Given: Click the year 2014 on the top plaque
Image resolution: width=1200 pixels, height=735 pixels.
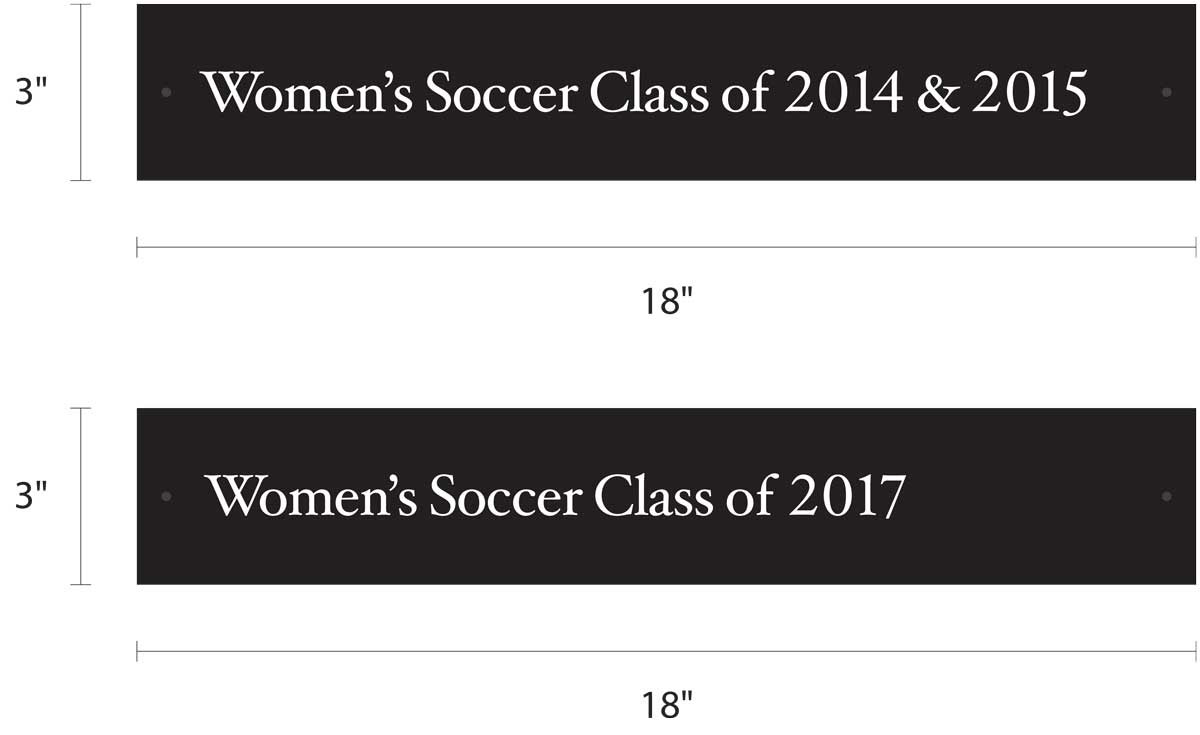Looking at the screenshot, I should 843,94.
